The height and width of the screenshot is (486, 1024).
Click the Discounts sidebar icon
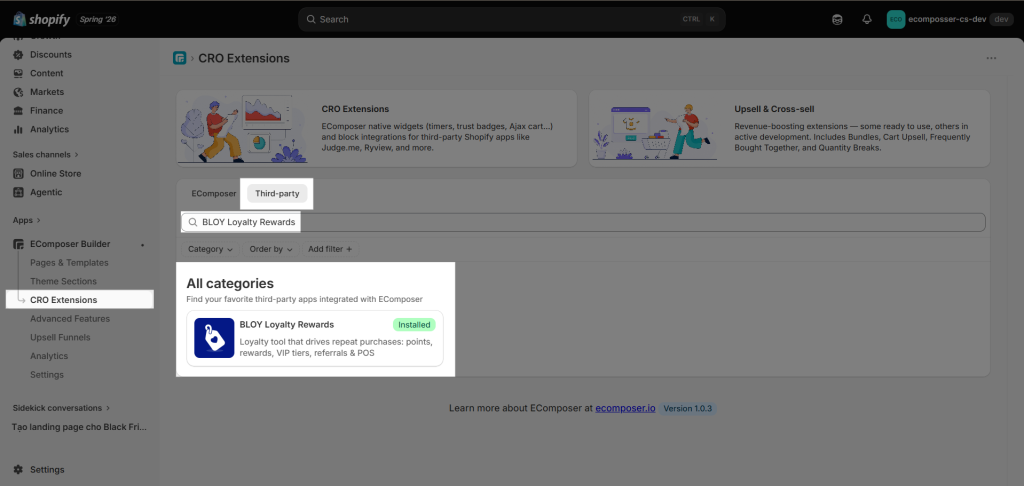coord(18,55)
